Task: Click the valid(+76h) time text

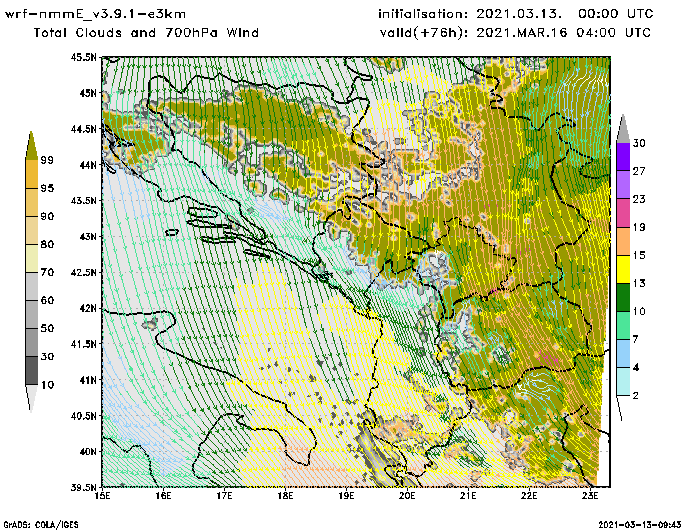Action: tap(515, 33)
